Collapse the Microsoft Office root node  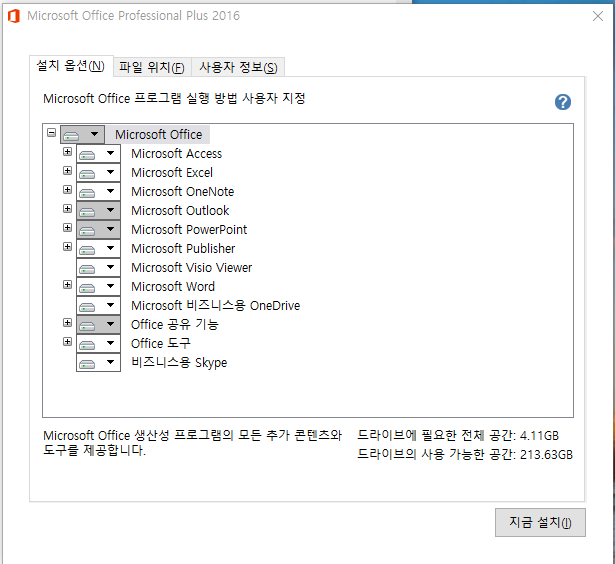point(51,133)
